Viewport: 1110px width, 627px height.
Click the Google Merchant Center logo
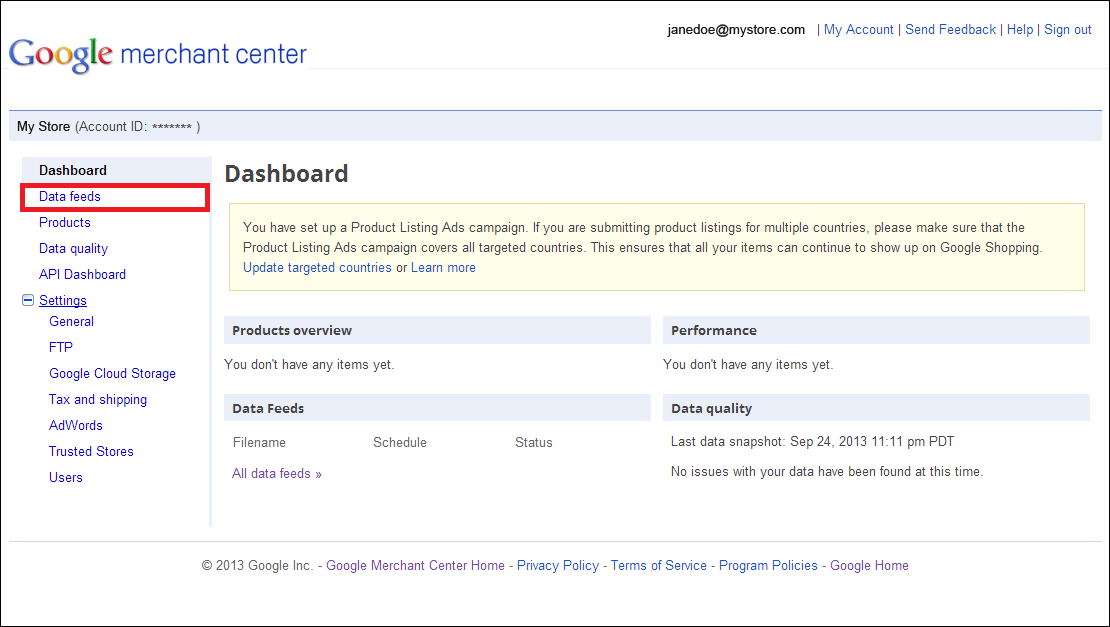158,53
